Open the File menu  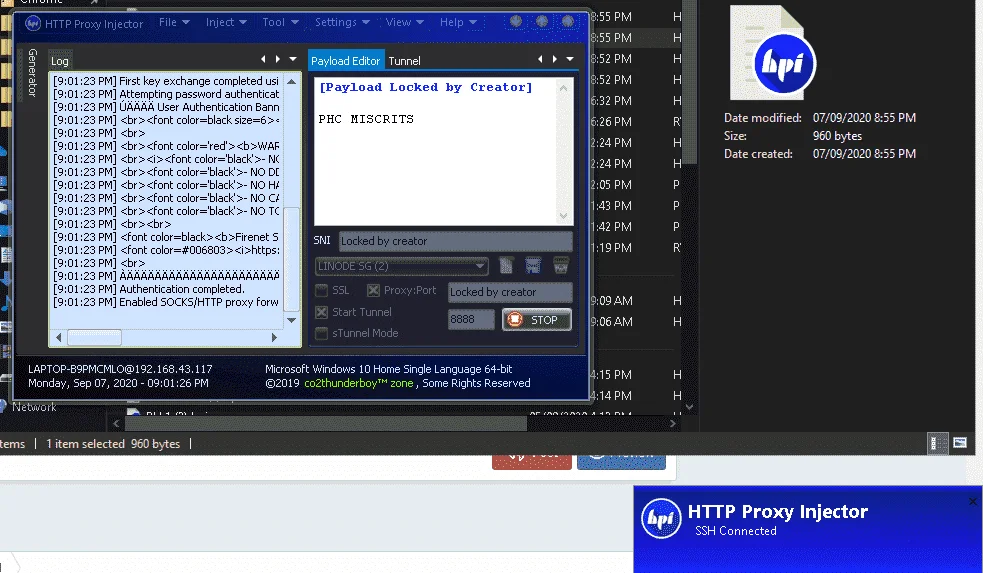tap(174, 22)
